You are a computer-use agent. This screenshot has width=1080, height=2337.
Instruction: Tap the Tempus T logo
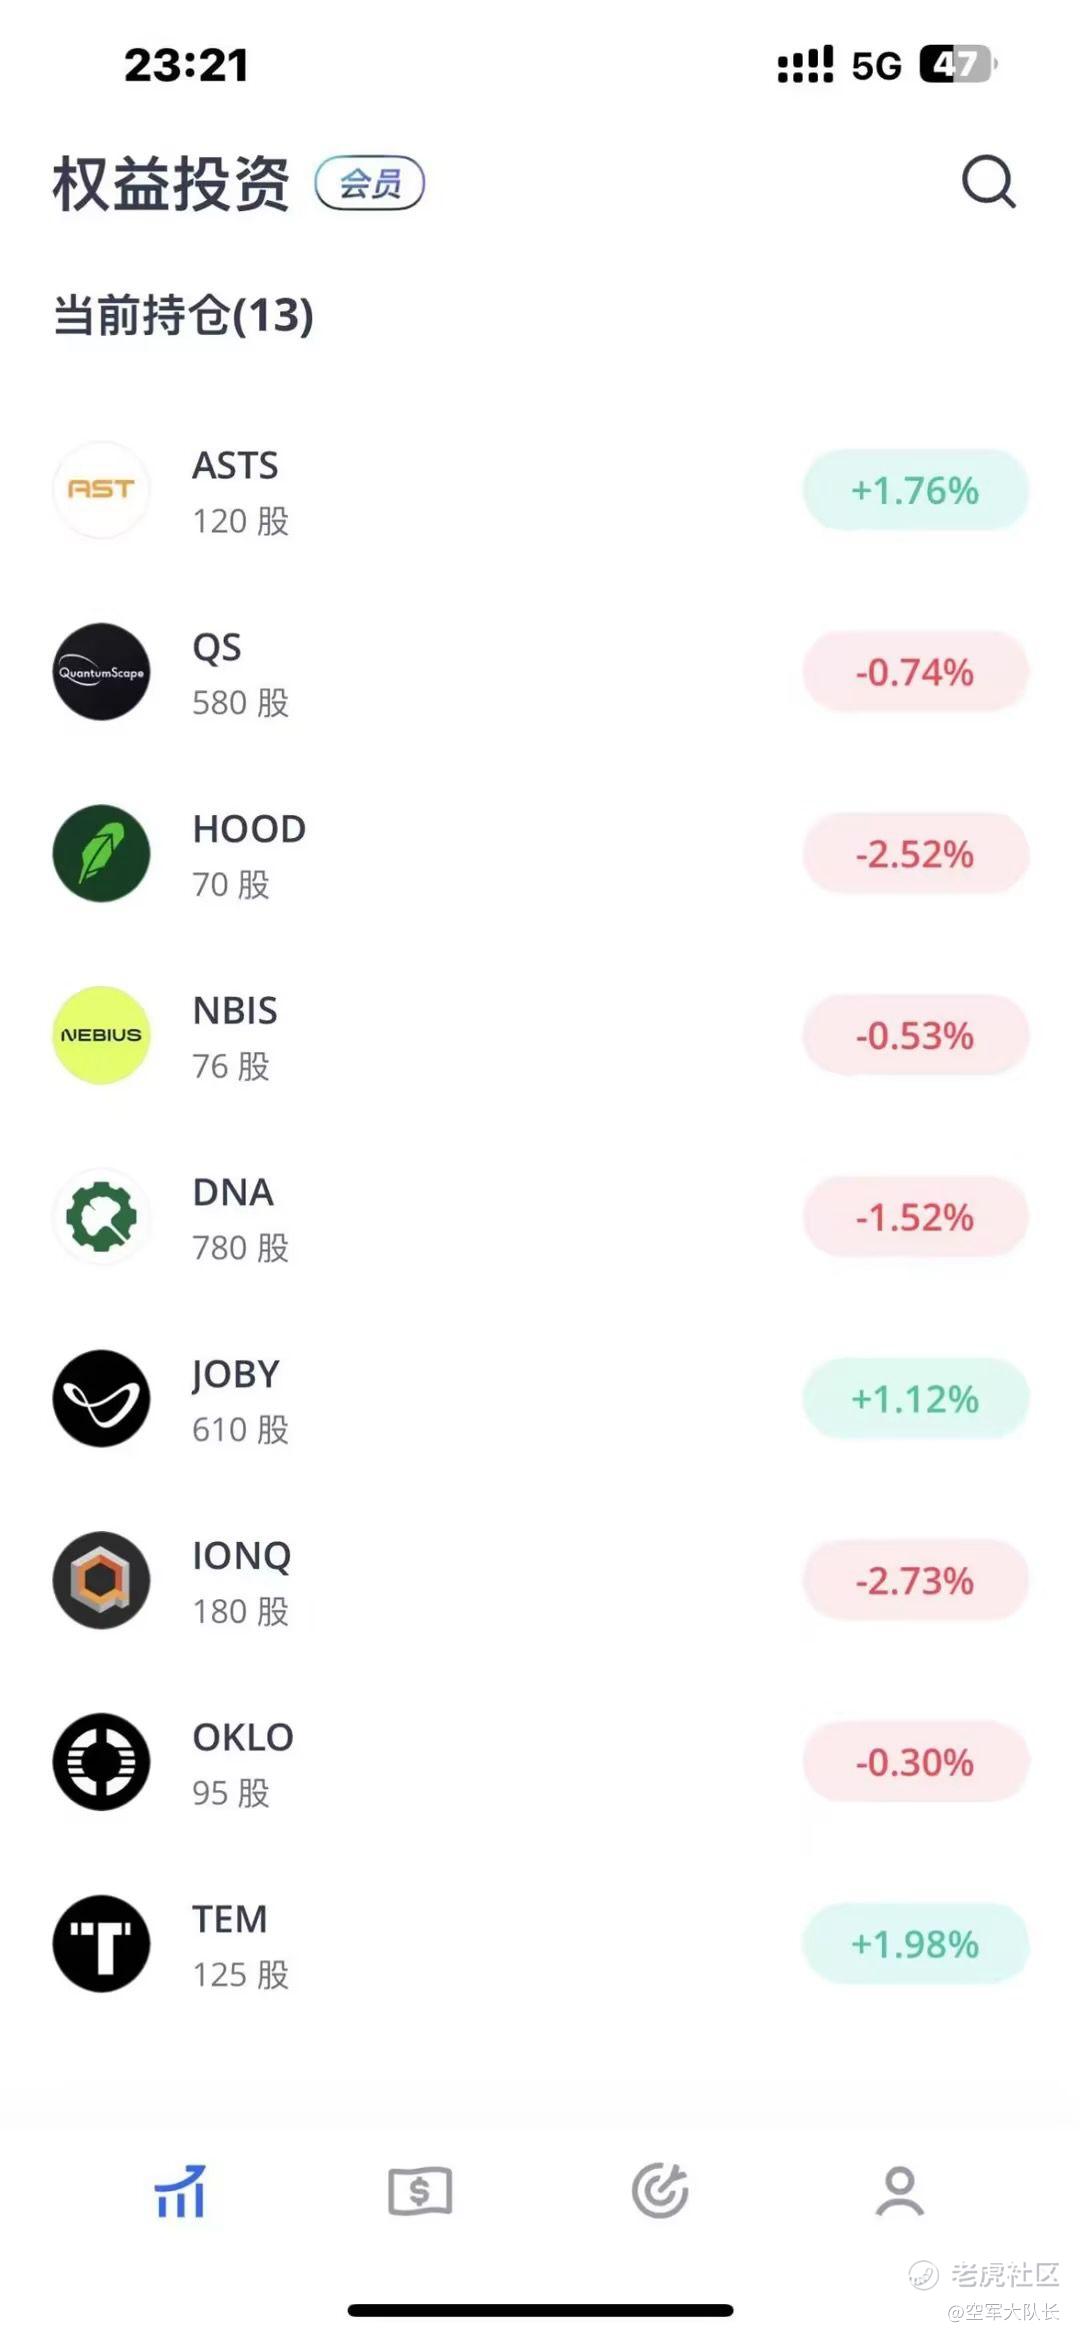(101, 1943)
